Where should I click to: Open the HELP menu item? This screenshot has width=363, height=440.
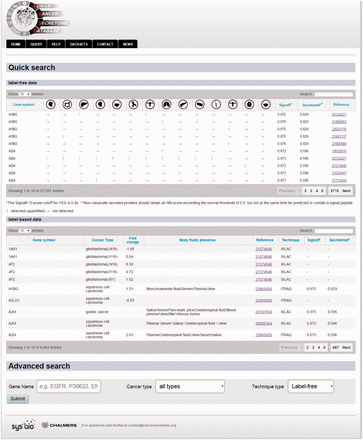coord(56,44)
